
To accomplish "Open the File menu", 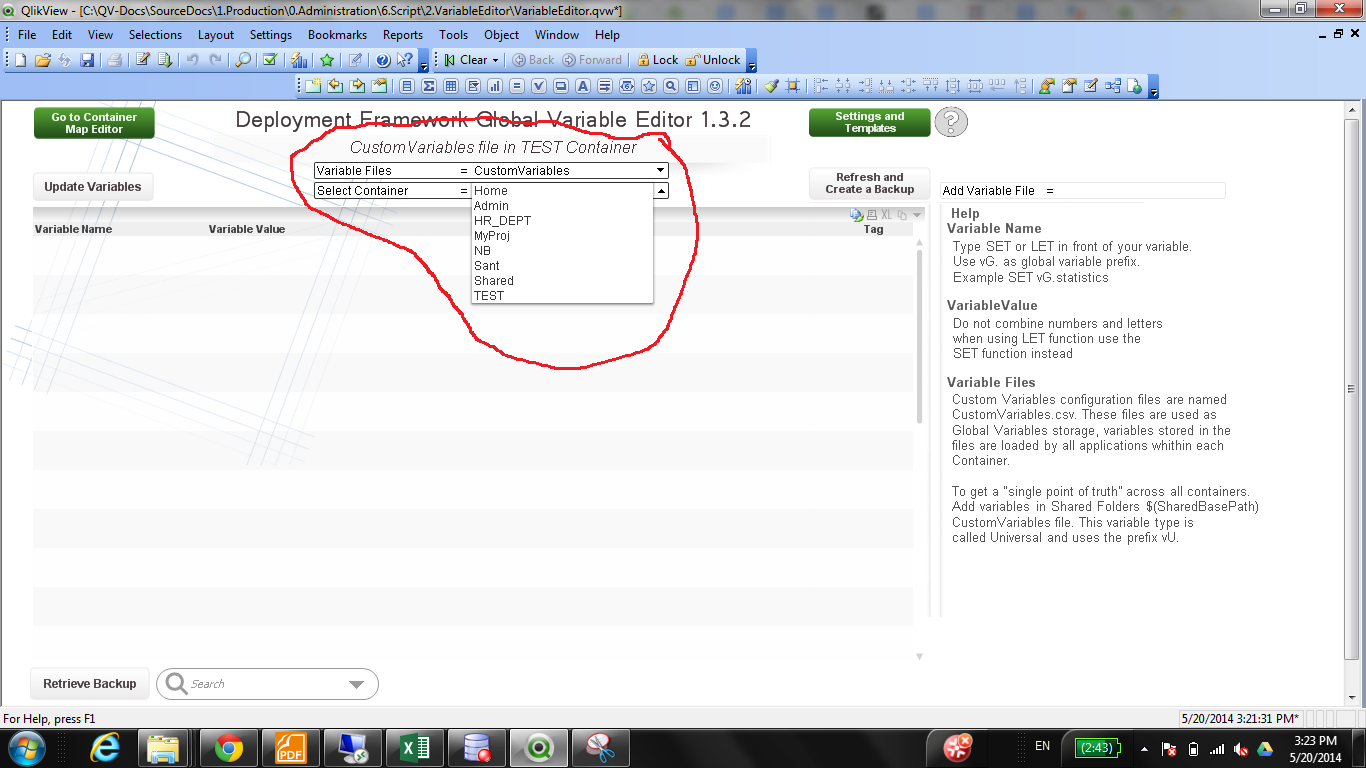I will 27,34.
